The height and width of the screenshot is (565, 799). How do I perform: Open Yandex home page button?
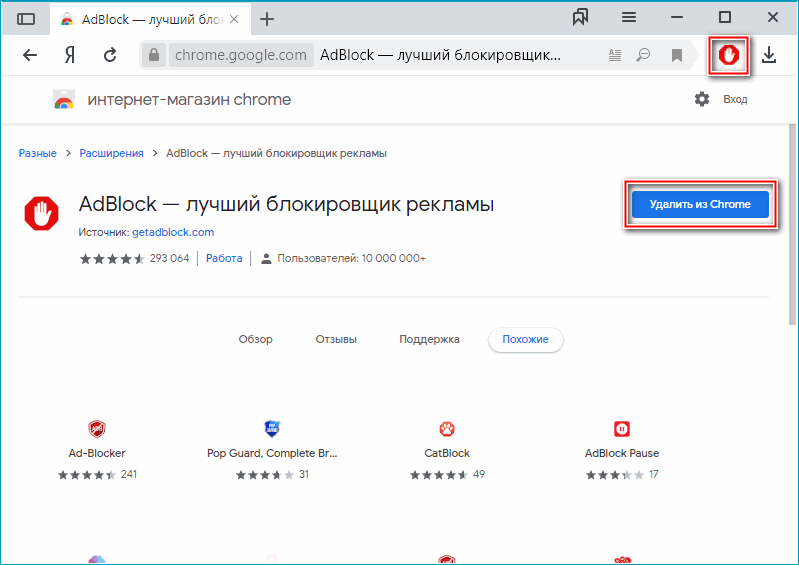pyautogui.click(x=70, y=55)
